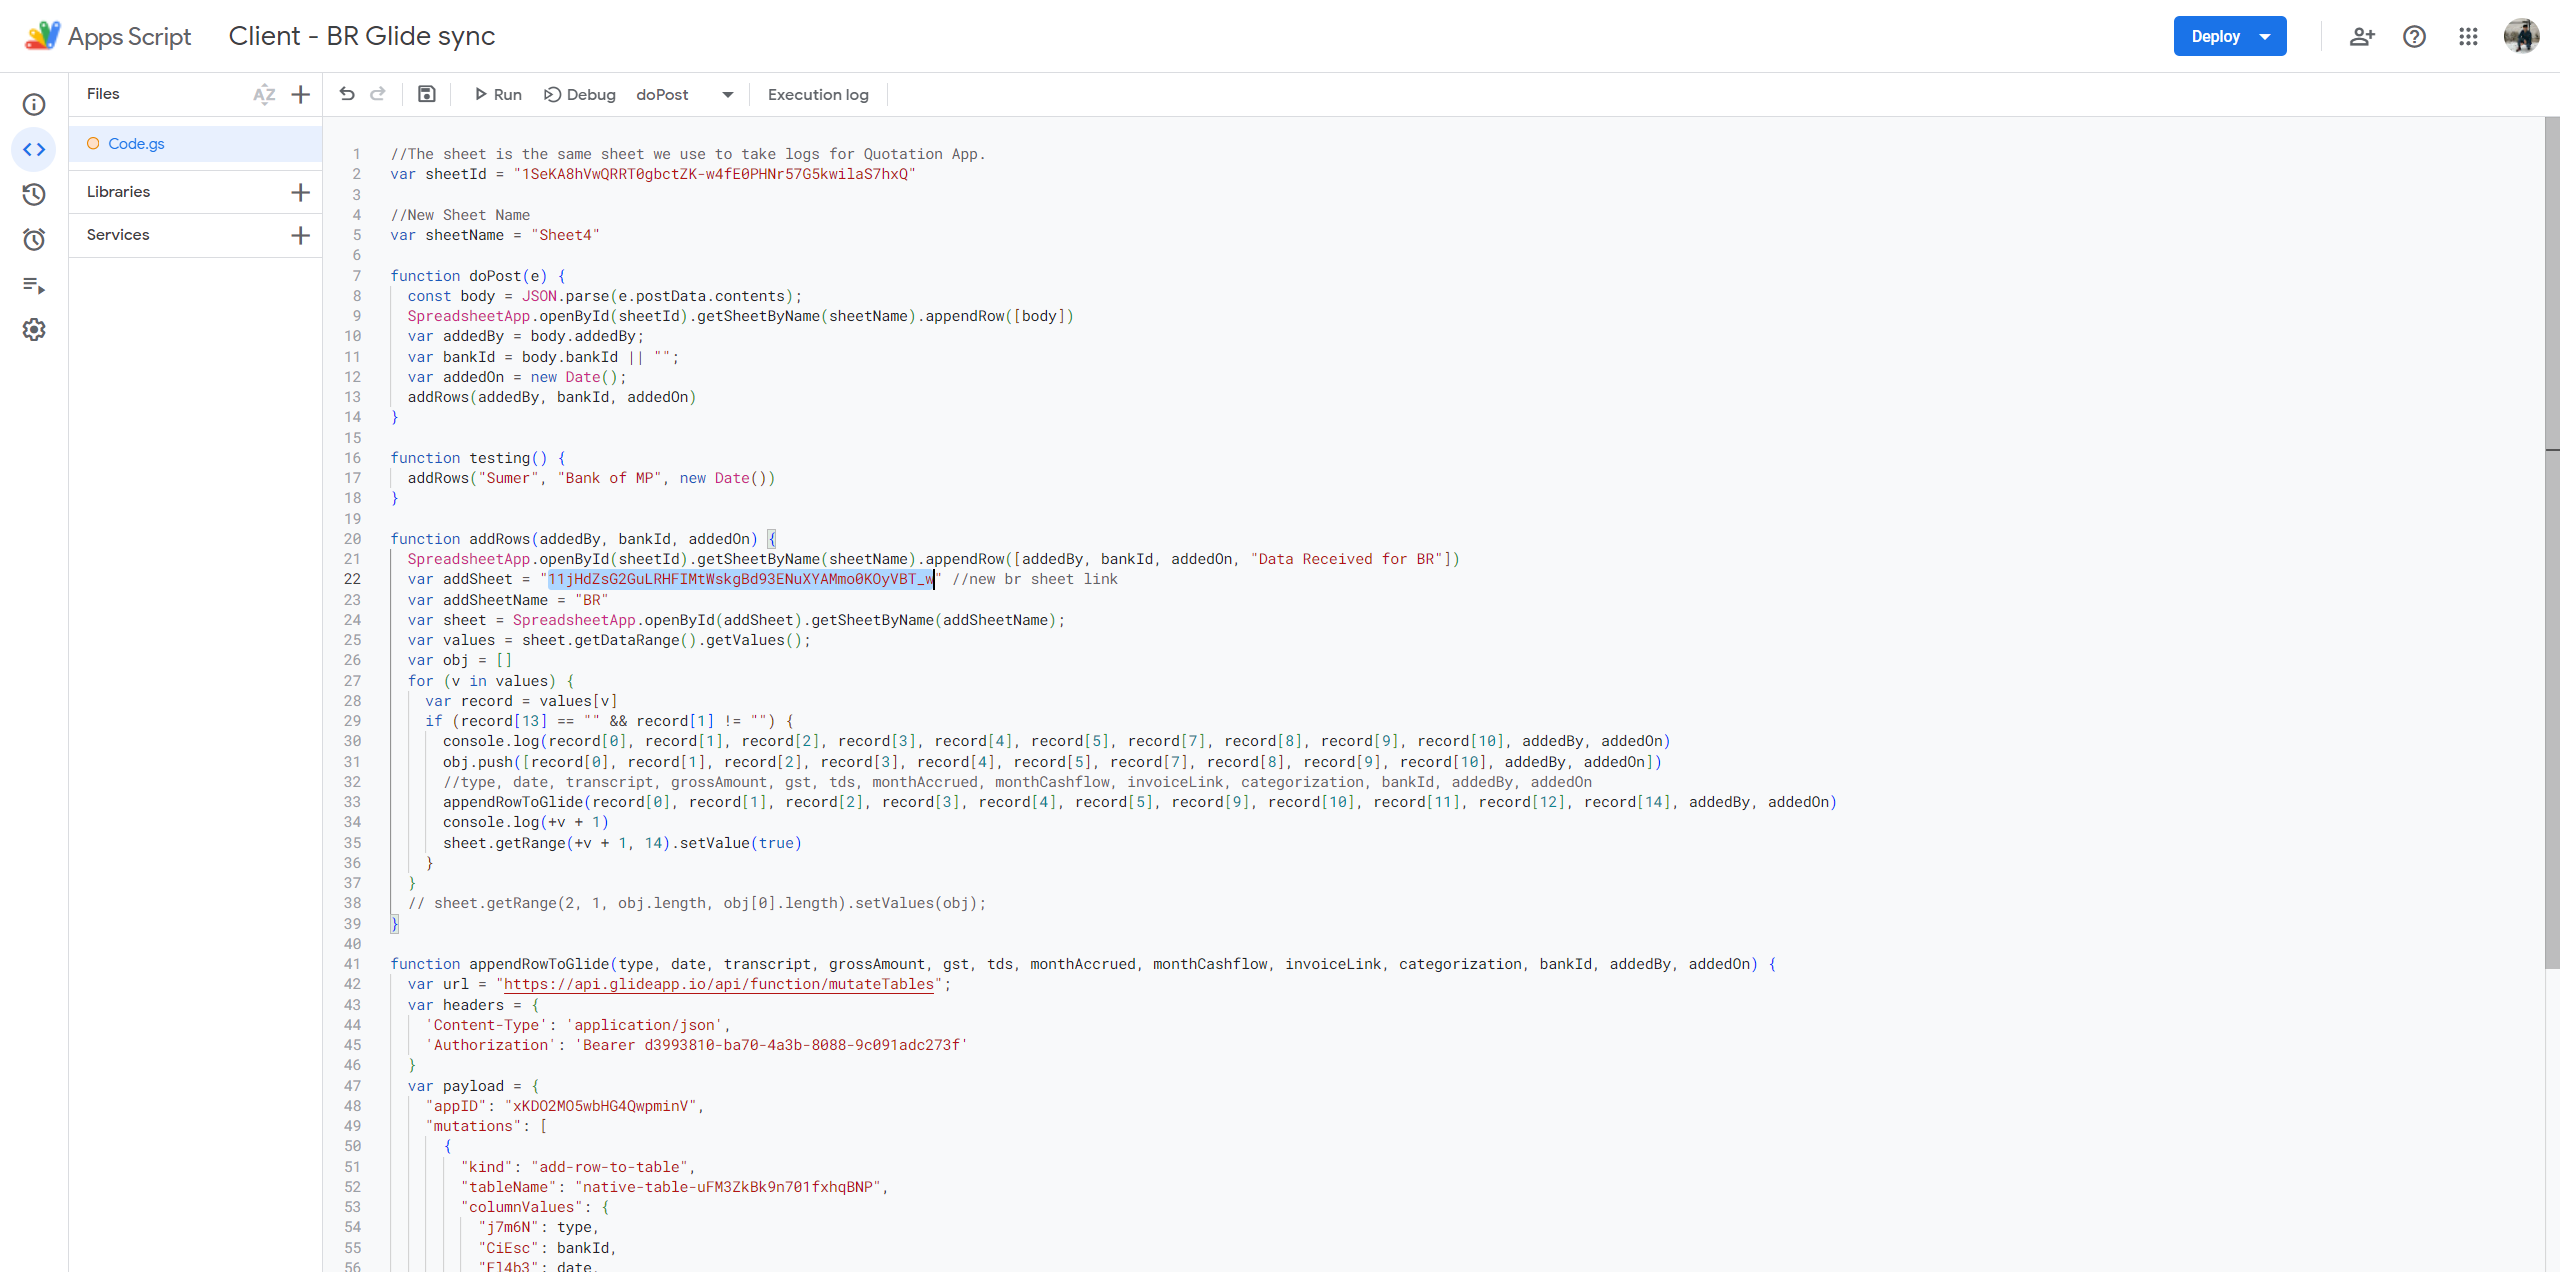The image size is (2560, 1272).
Task: Sort files alphabetically with AZ icon
Action: click(264, 94)
